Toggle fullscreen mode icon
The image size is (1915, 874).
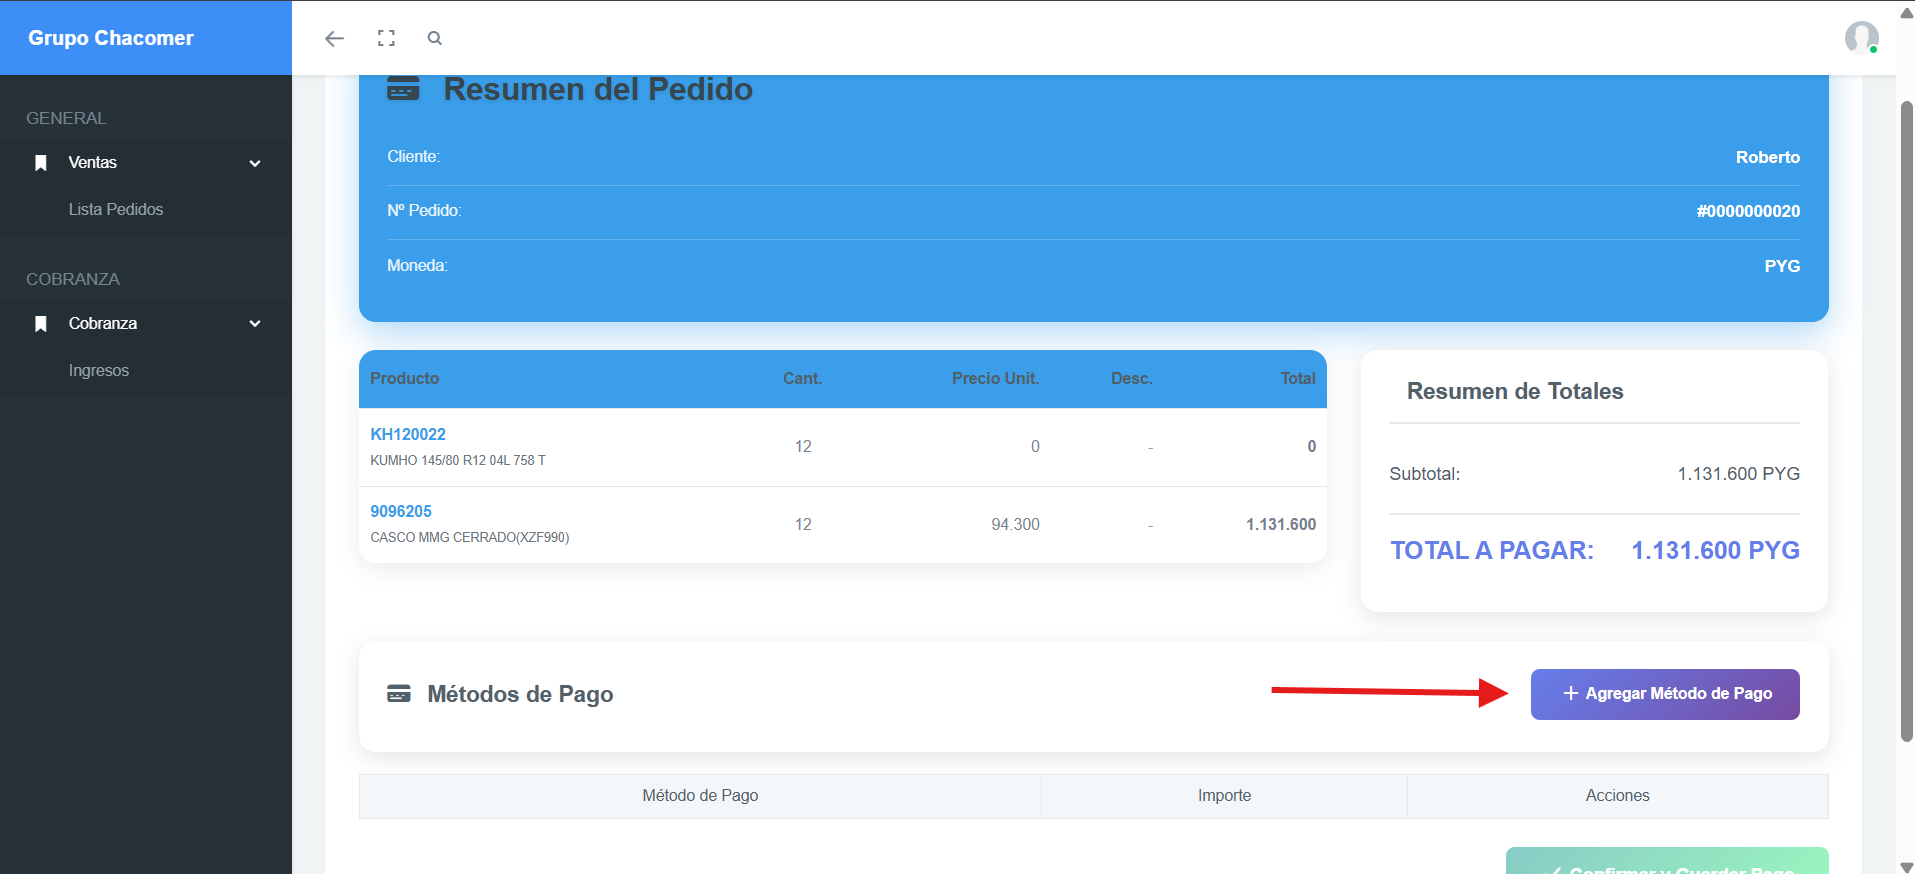tap(386, 38)
